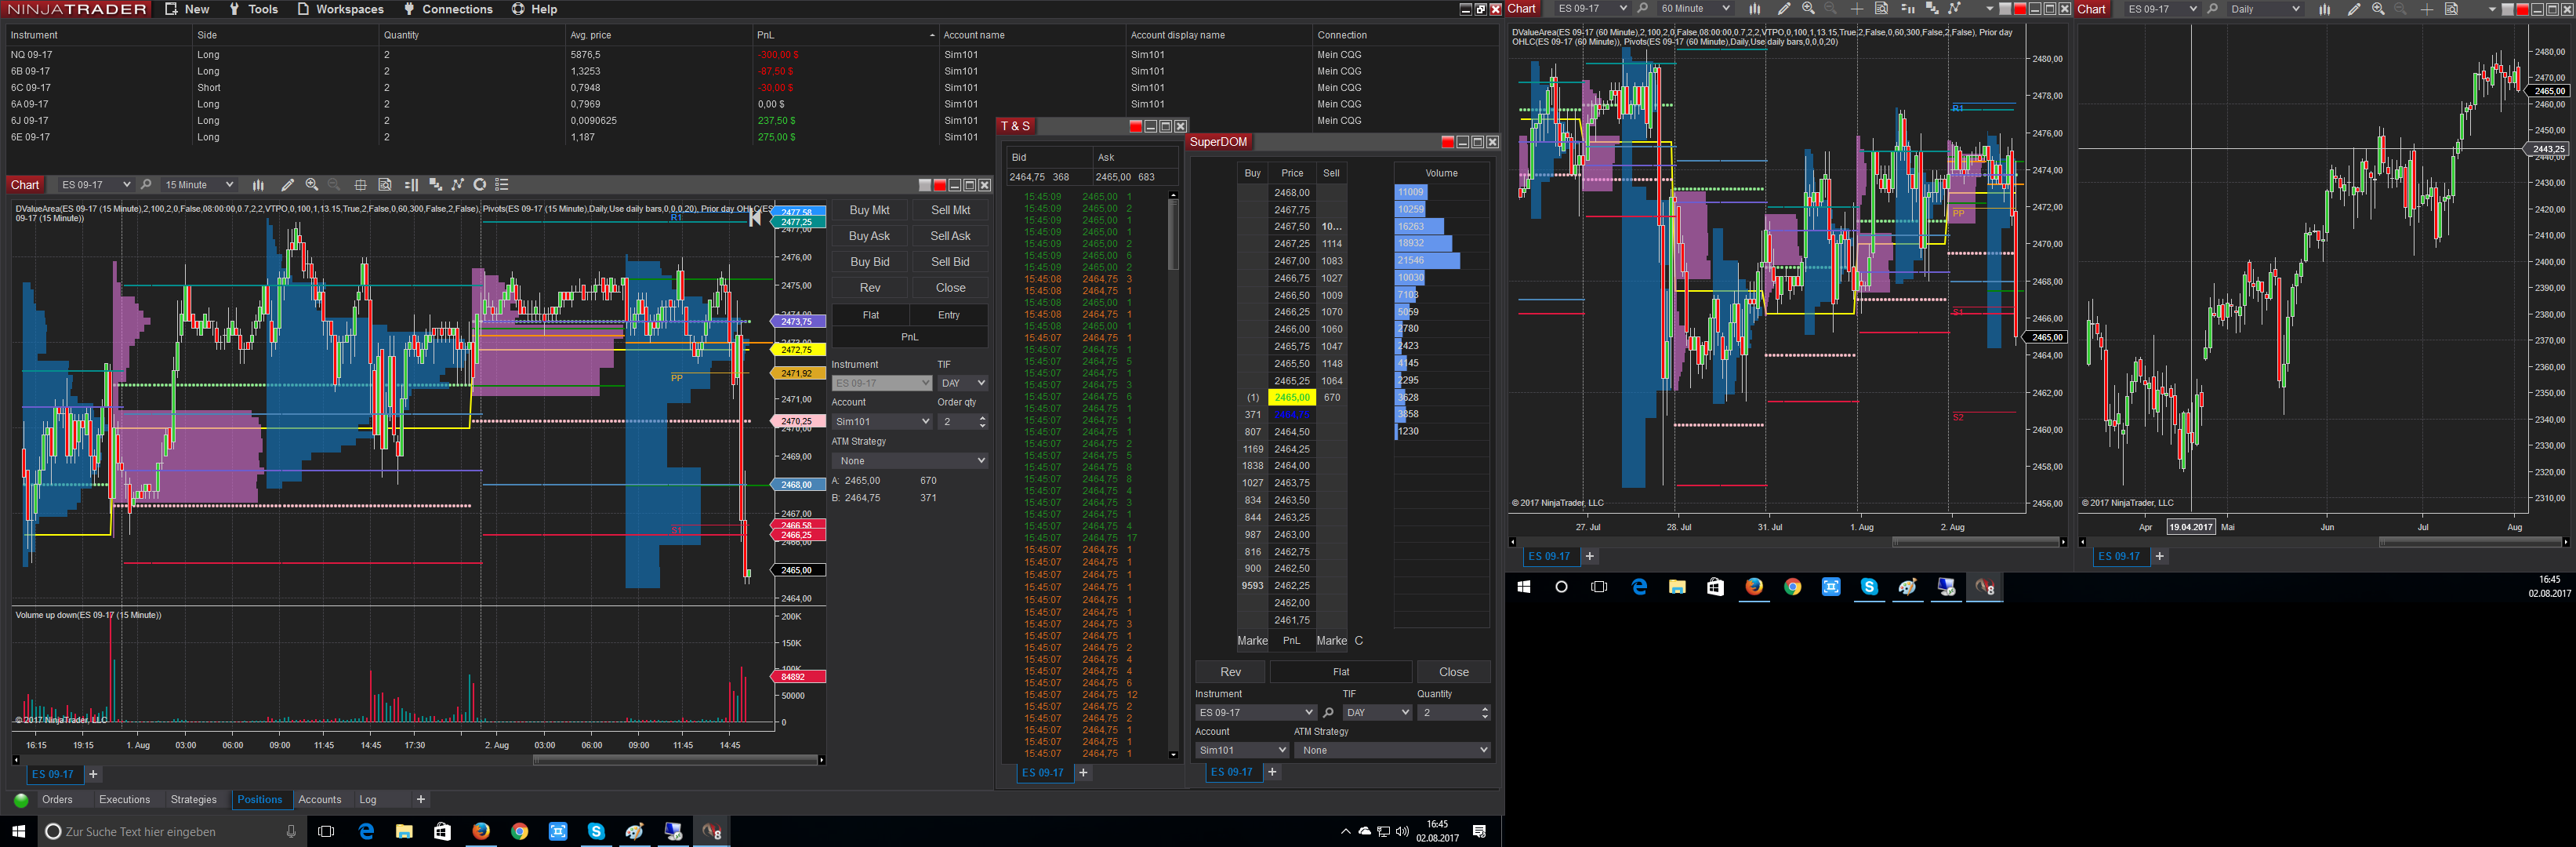The image size is (2576, 847).
Task: Click Rev button in Chart Trader
Action: pyautogui.click(x=870, y=288)
